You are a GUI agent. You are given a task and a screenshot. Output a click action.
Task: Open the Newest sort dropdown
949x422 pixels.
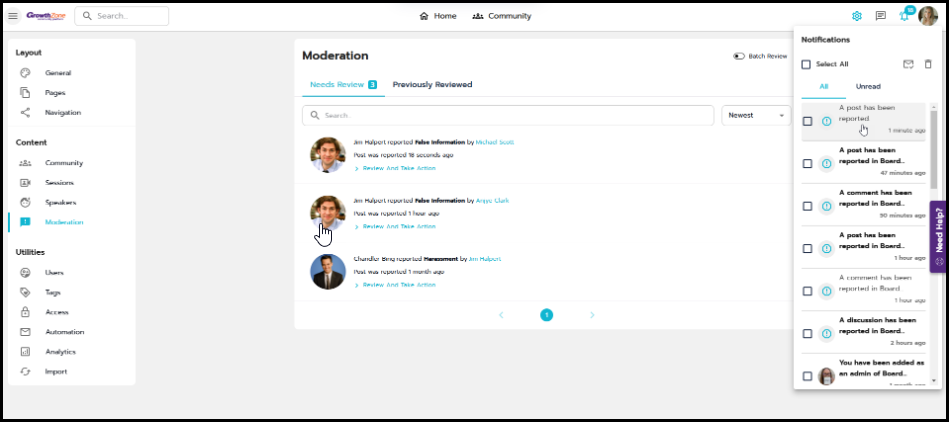755,115
